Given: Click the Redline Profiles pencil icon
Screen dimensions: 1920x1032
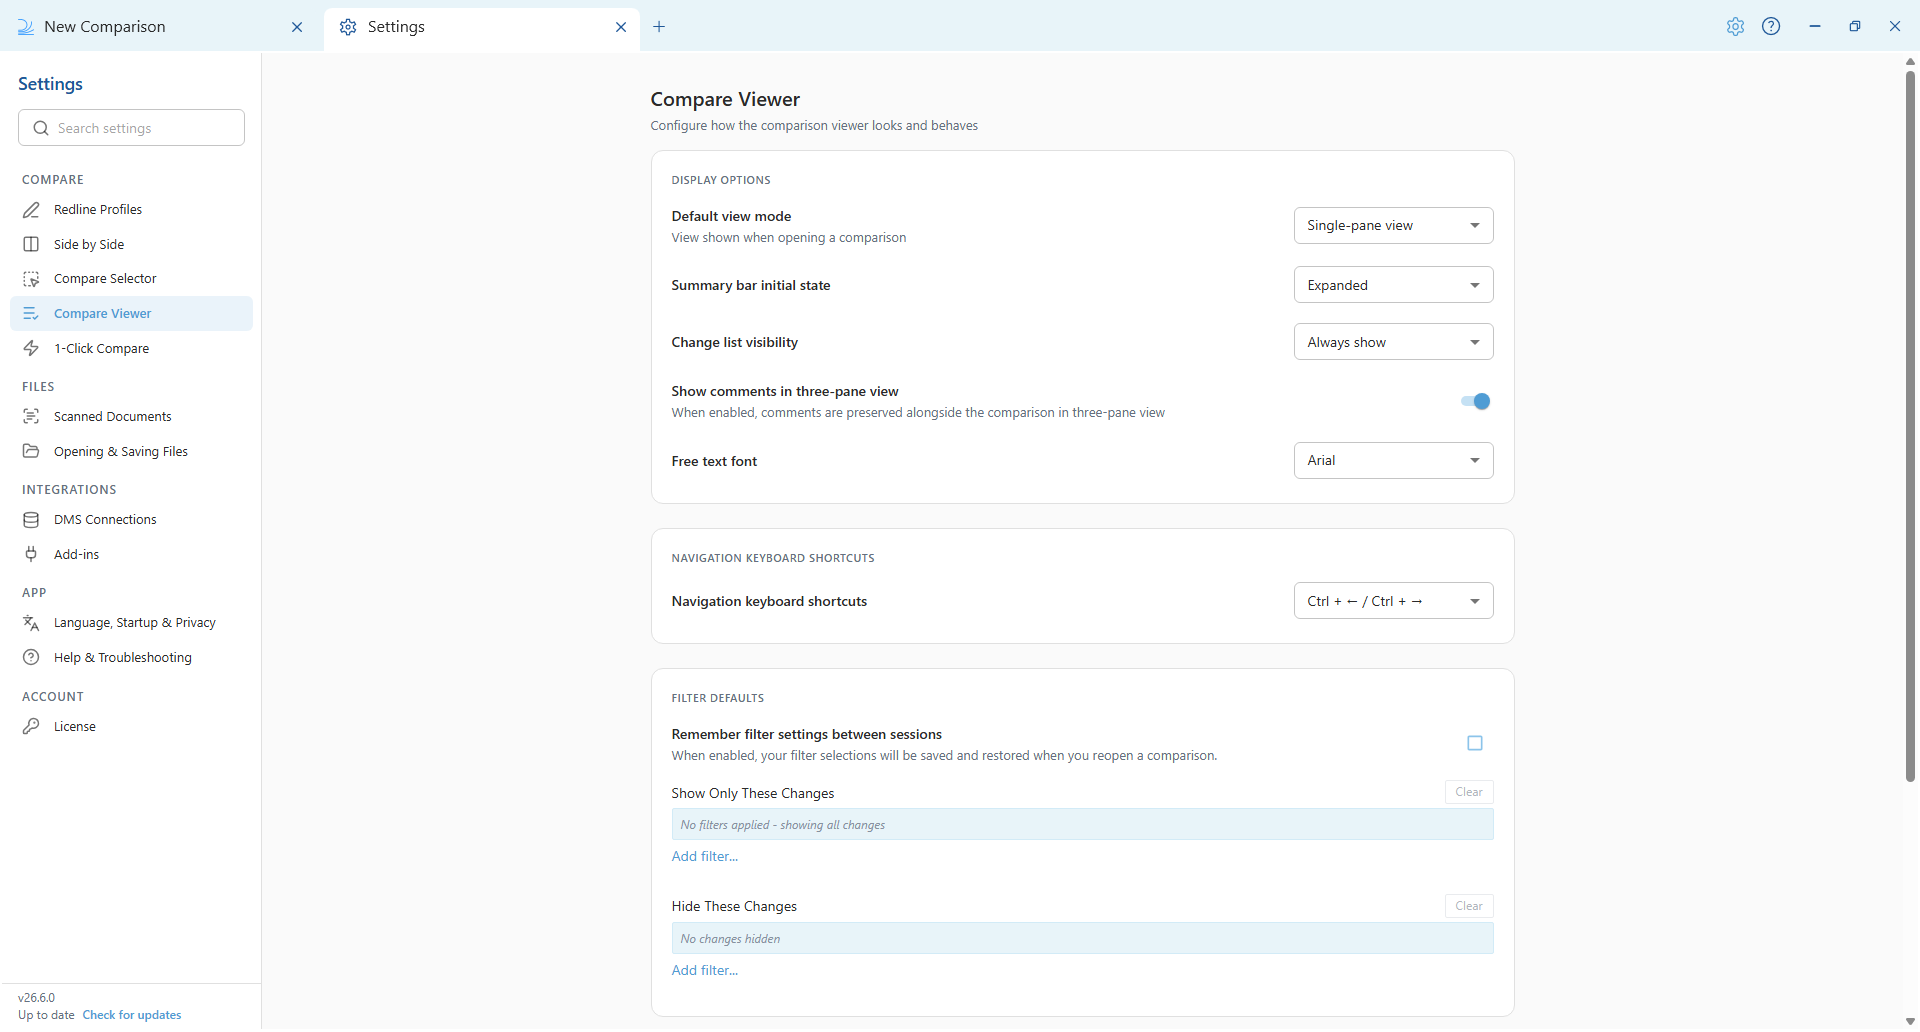Looking at the screenshot, I should (x=31, y=210).
